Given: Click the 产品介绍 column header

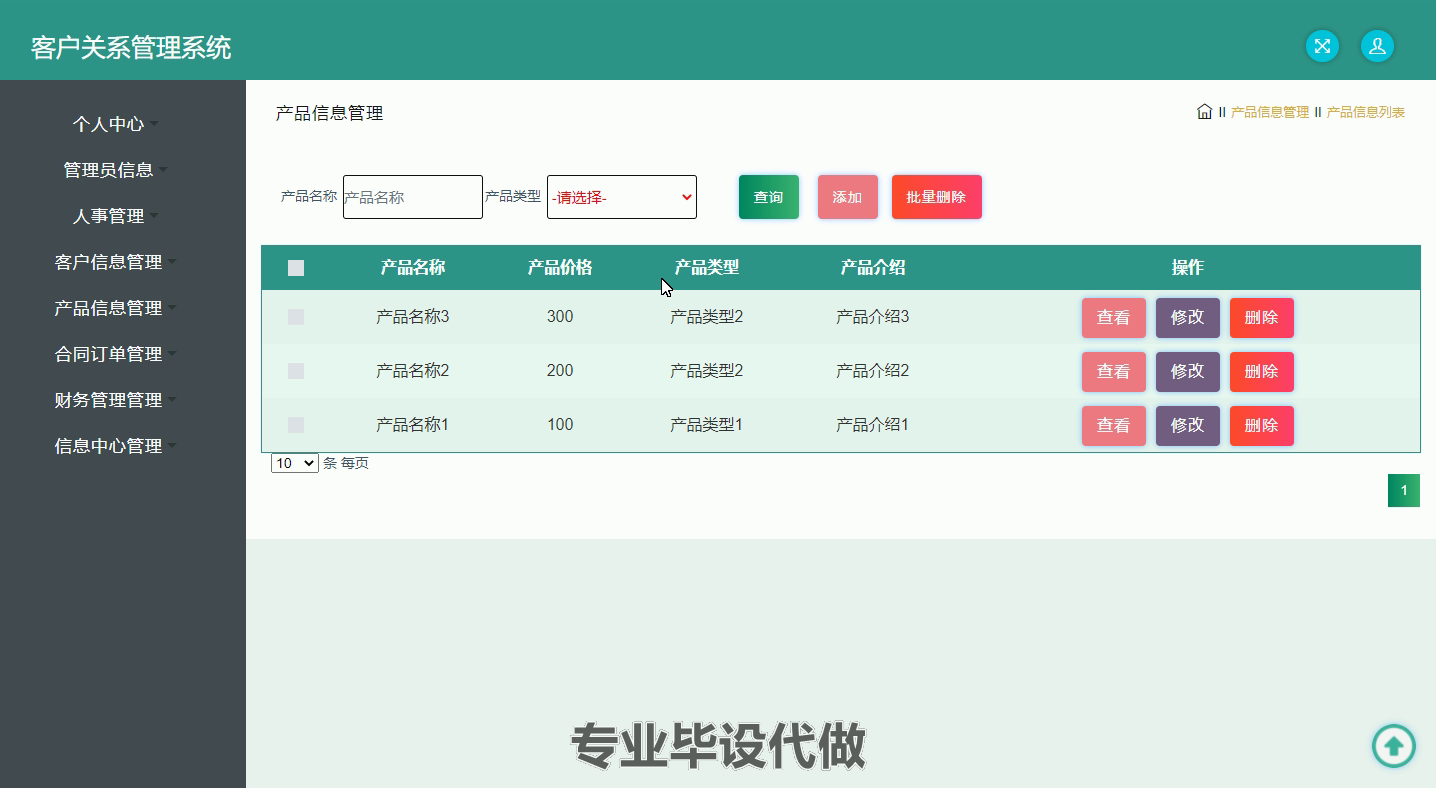Looking at the screenshot, I should tap(873, 268).
